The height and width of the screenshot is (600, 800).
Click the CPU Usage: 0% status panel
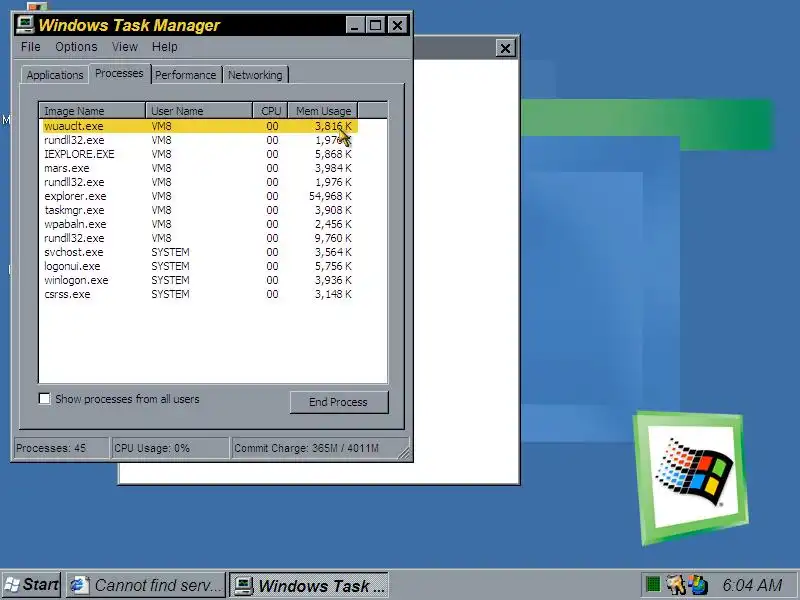(x=170, y=448)
